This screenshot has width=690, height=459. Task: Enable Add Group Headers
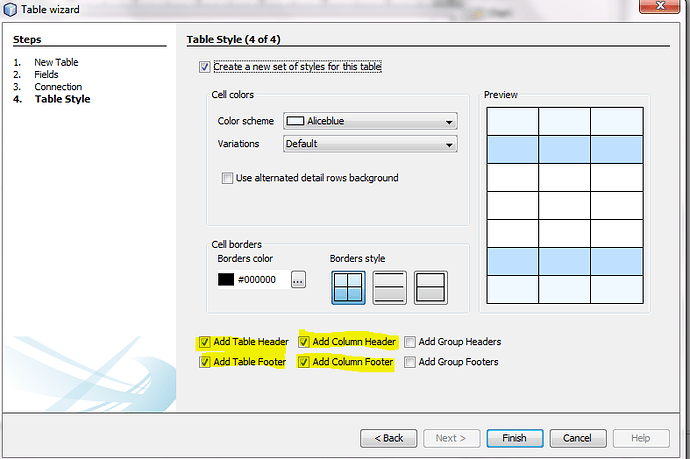[410, 342]
